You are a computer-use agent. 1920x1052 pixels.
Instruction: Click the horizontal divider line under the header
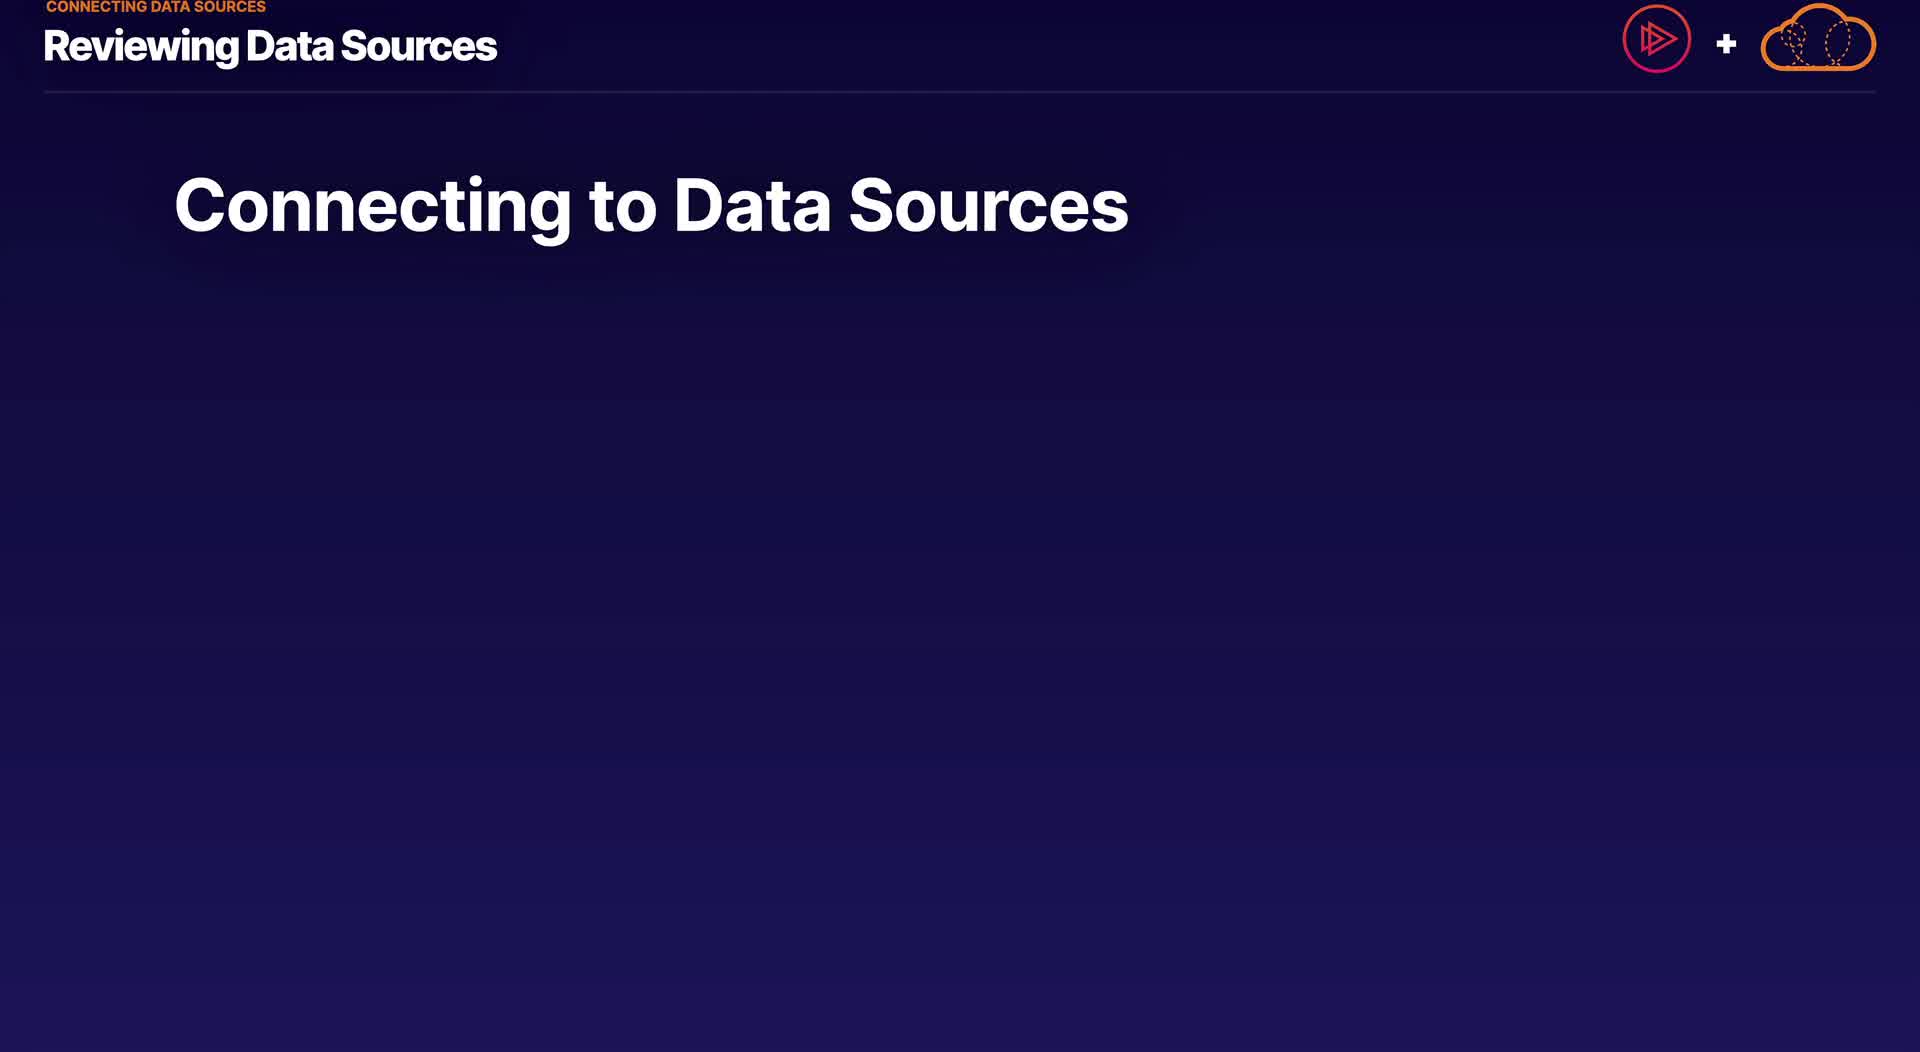960,92
